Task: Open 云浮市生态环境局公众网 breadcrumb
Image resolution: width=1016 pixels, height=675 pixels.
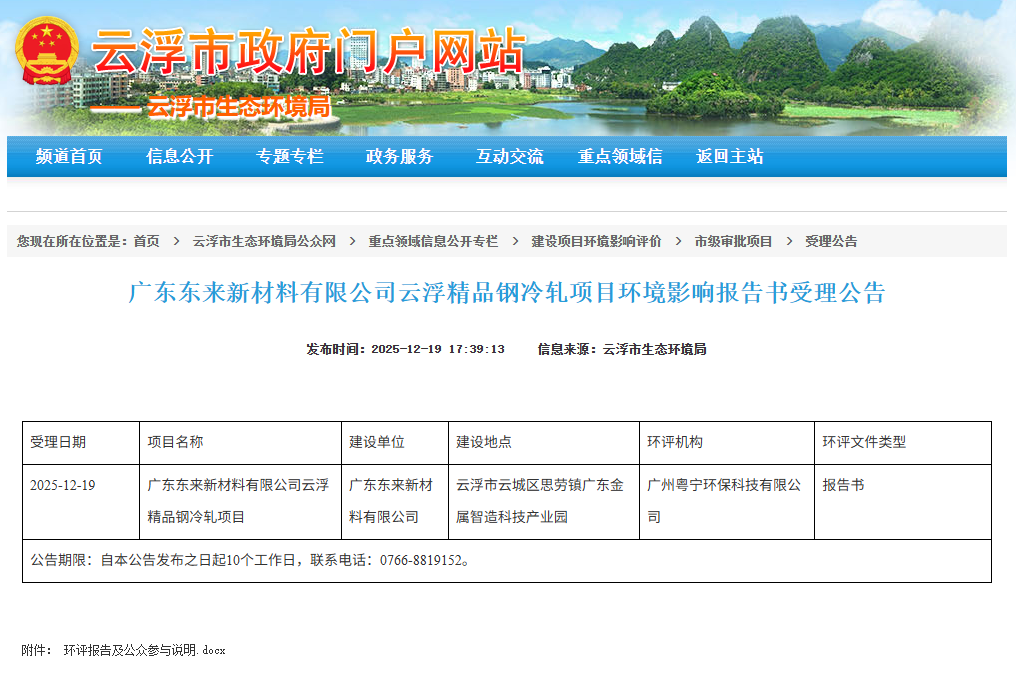Action: 264,241
